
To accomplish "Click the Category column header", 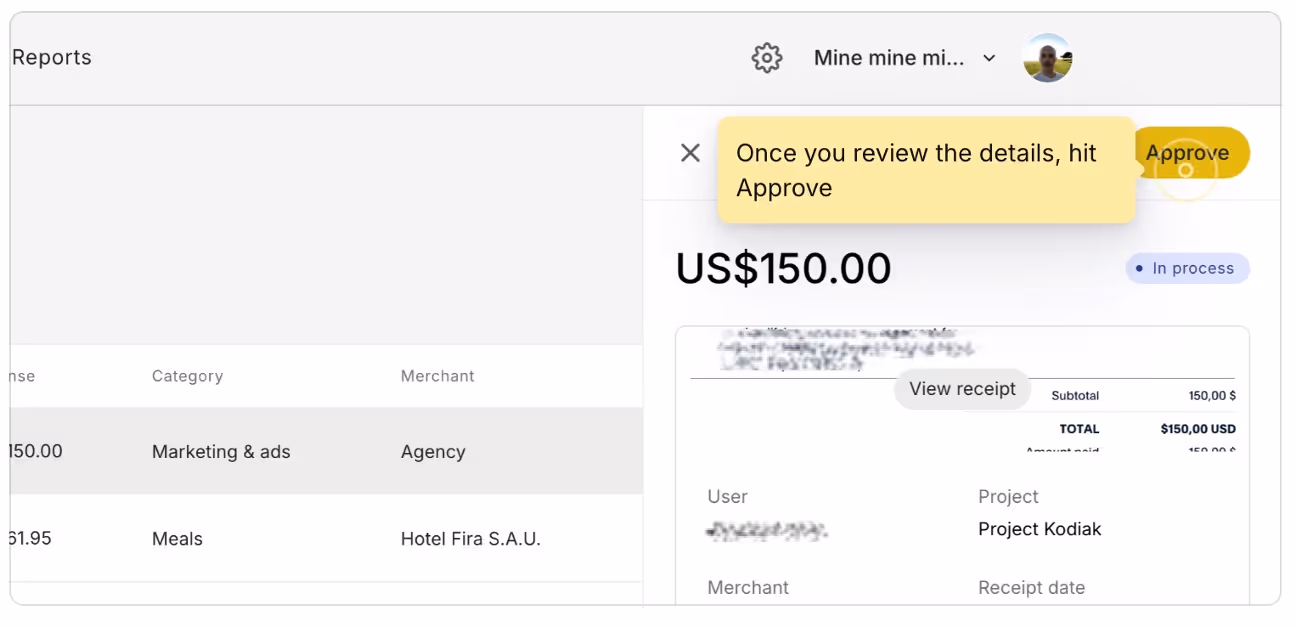I will [x=187, y=376].
